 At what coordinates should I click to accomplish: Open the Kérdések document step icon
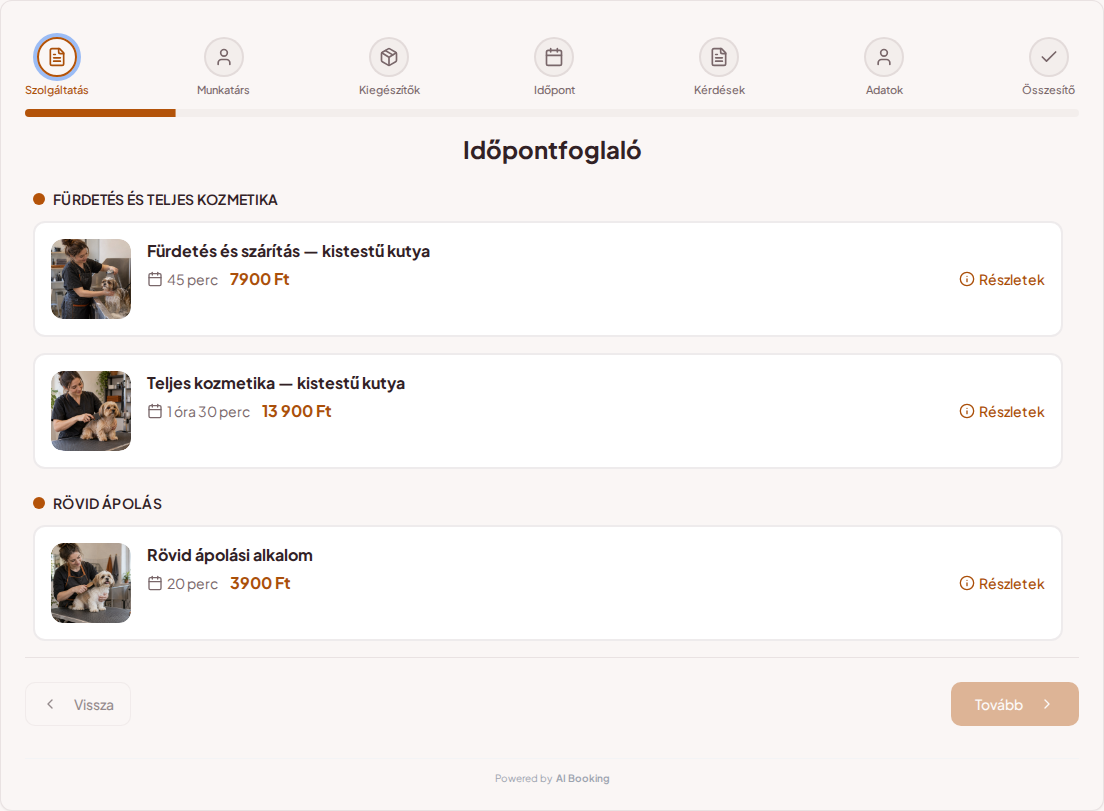719,57
